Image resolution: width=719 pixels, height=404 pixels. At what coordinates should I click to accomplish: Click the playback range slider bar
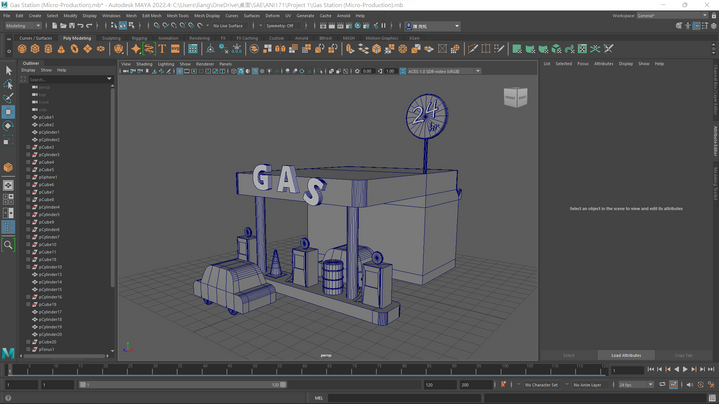(183, 385)
